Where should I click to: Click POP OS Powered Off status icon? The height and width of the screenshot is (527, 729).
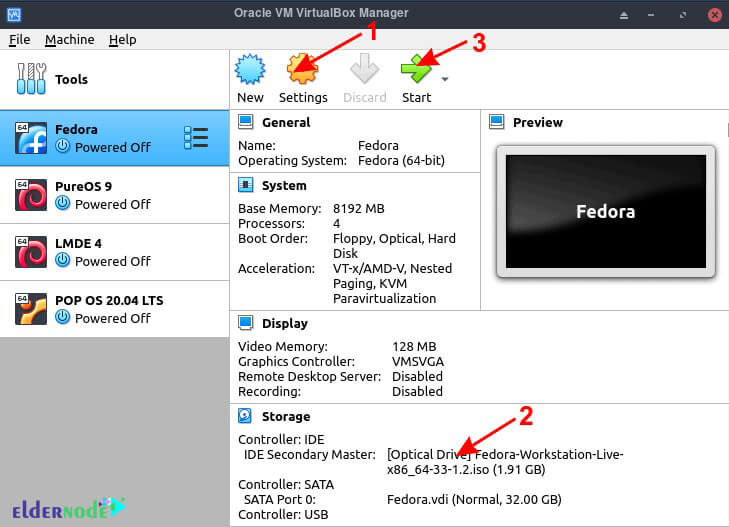pos(62,317)
